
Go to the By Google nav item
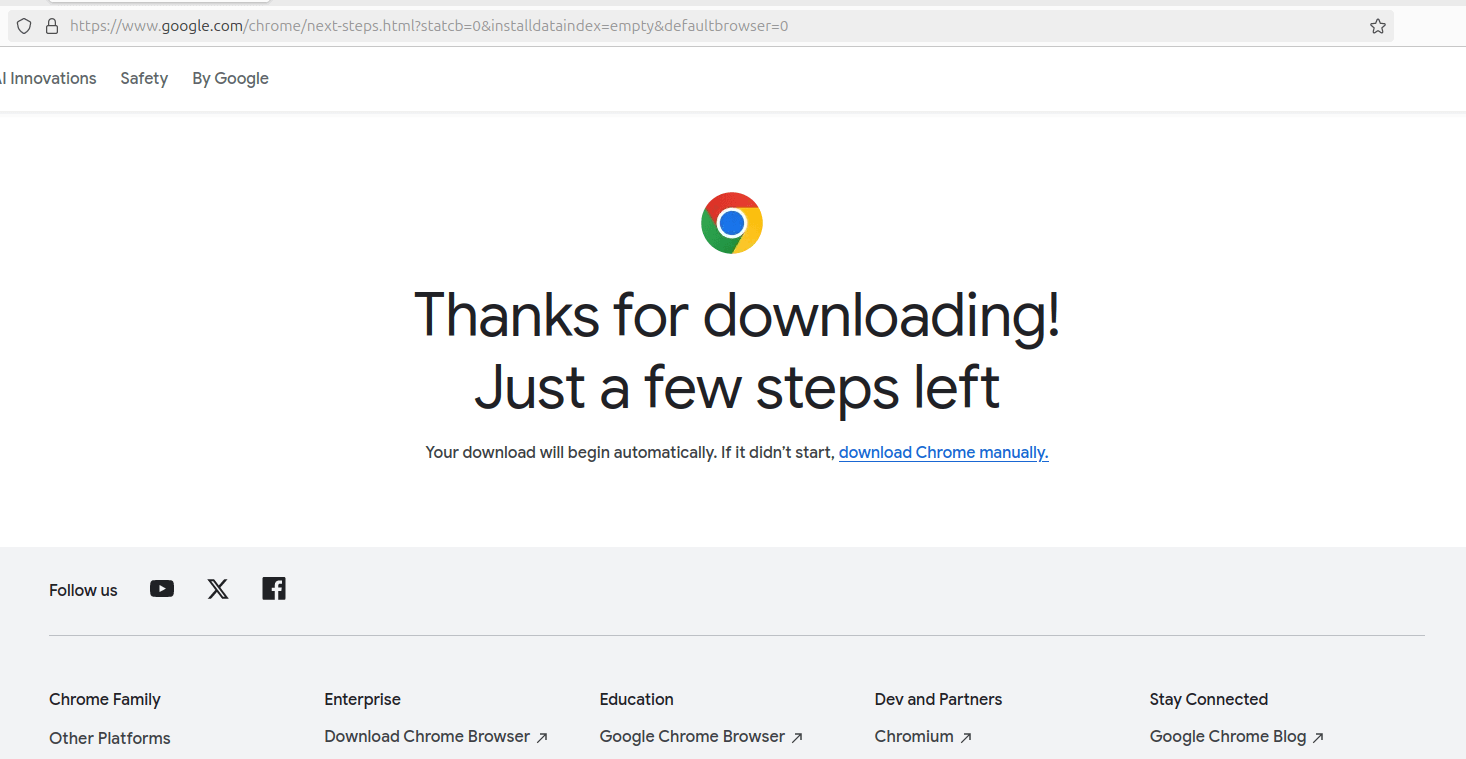[230, 78]
